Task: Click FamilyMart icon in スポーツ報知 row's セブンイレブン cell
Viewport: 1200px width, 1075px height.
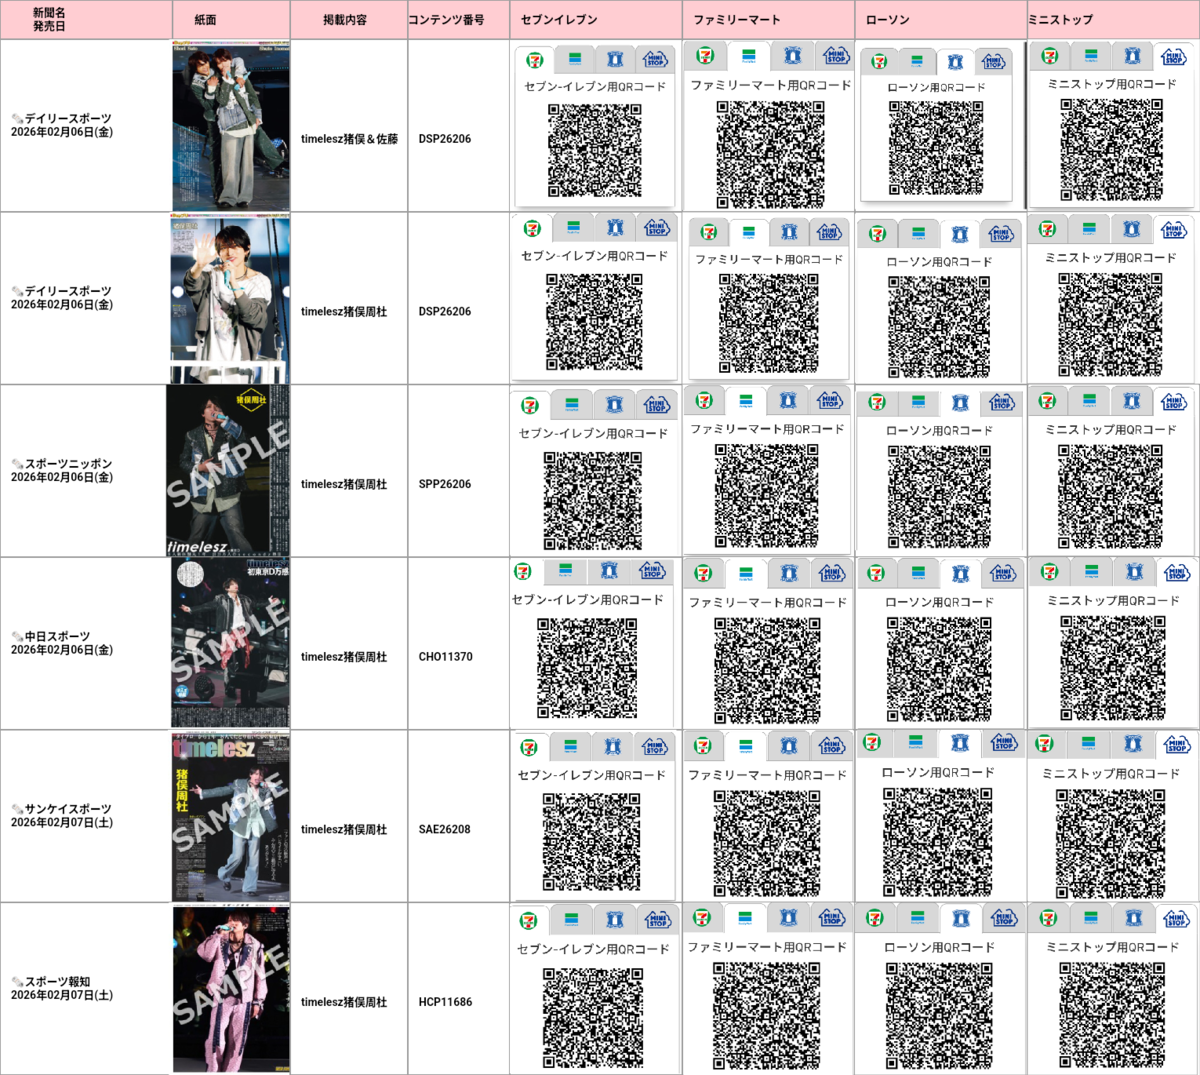Action: (571, 919)
